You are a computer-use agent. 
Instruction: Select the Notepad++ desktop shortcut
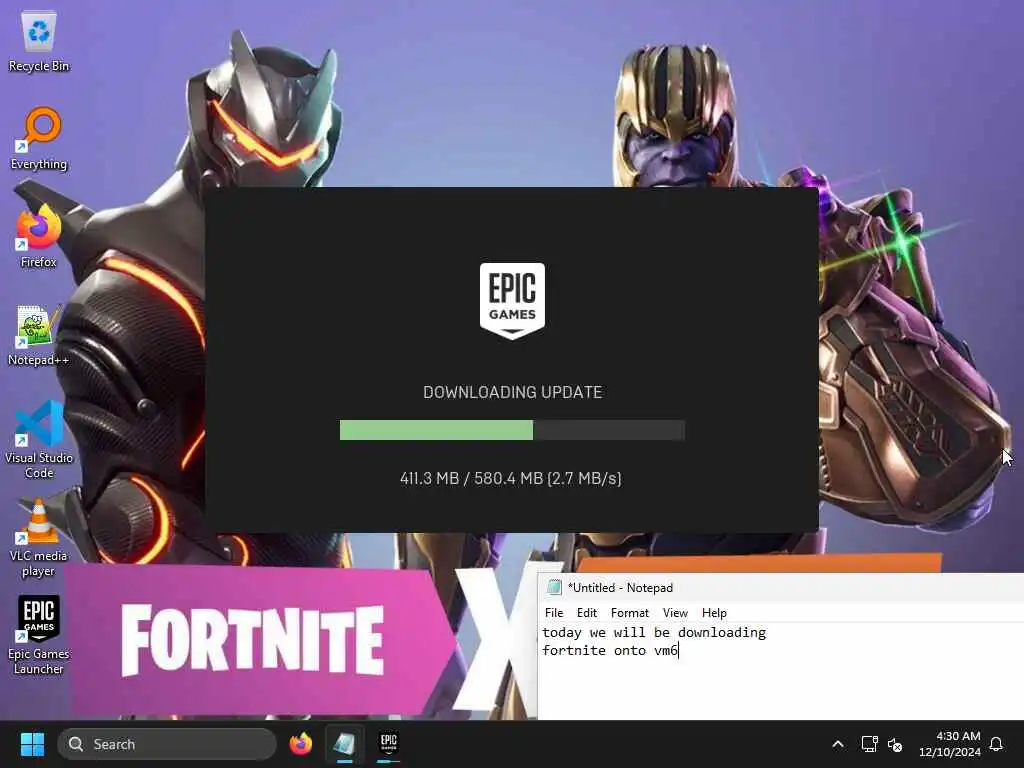[x=39, y=334]
